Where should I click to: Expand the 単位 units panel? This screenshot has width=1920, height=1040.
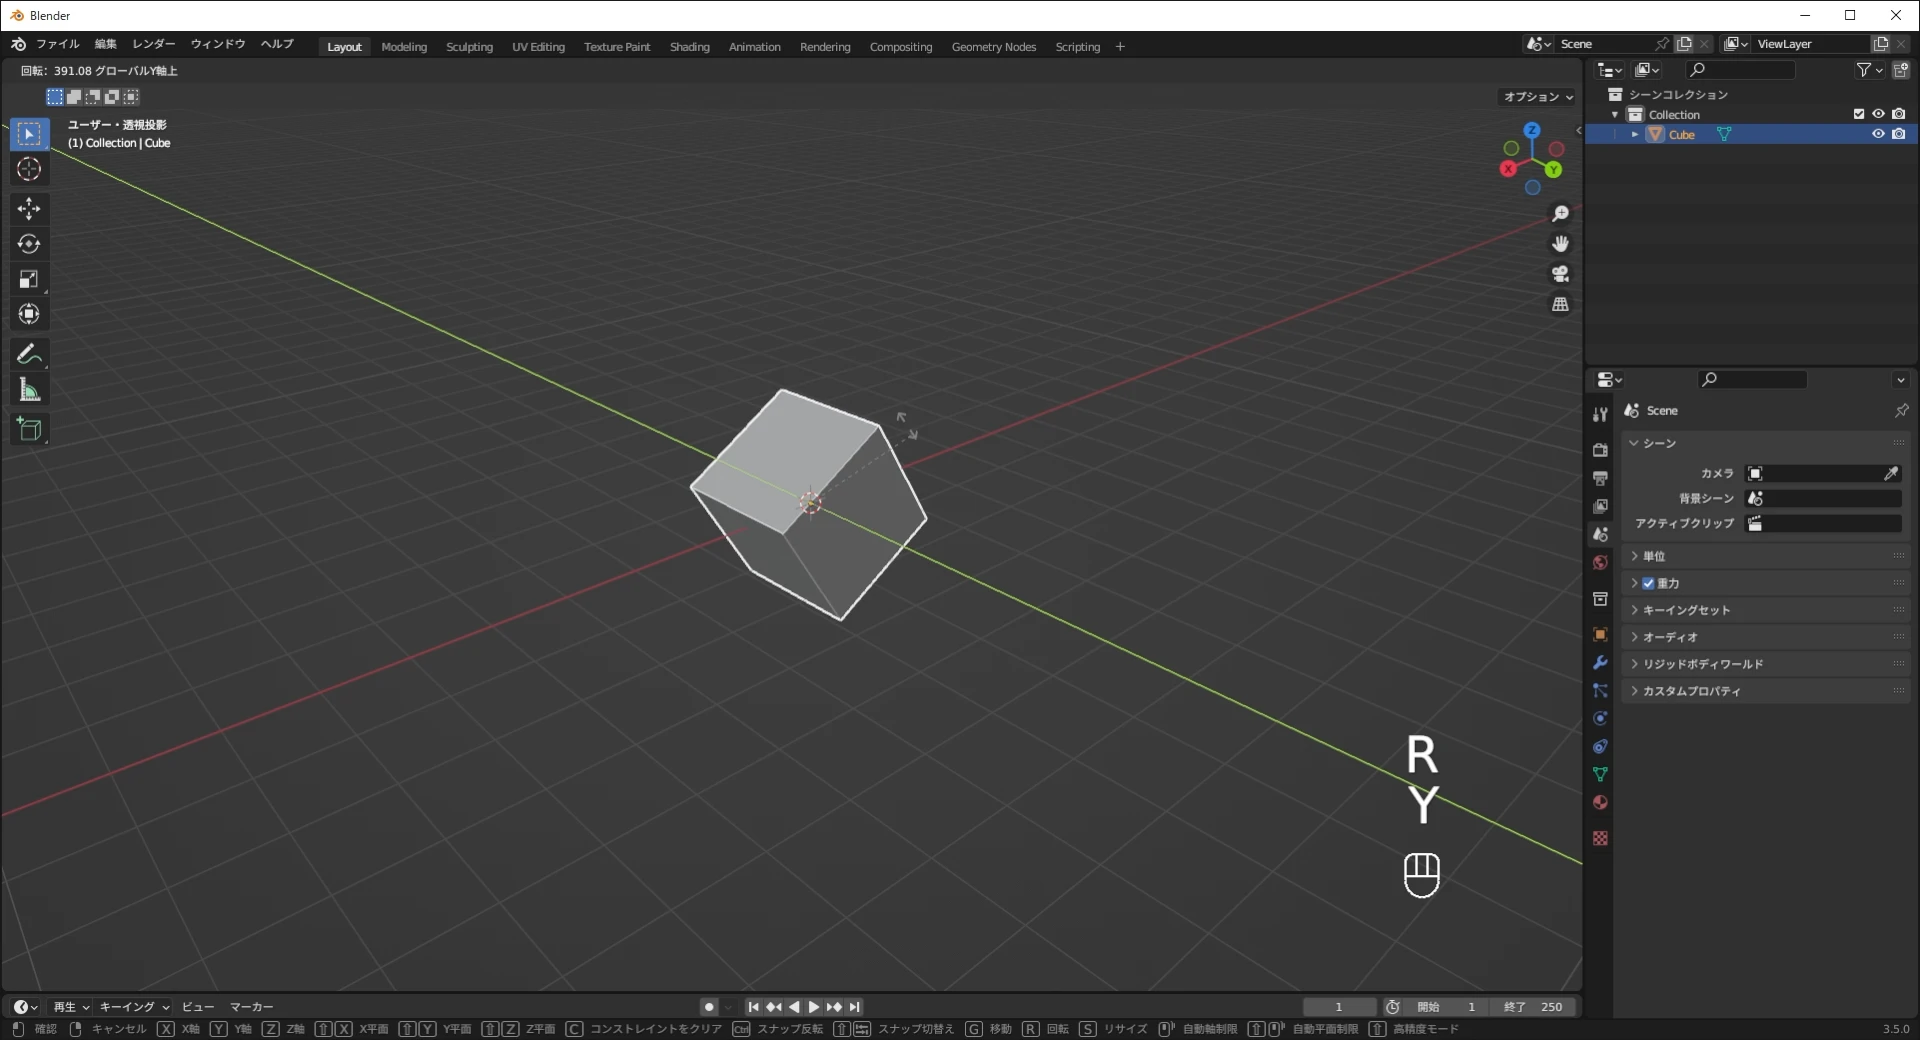[x=1765, y=556]
